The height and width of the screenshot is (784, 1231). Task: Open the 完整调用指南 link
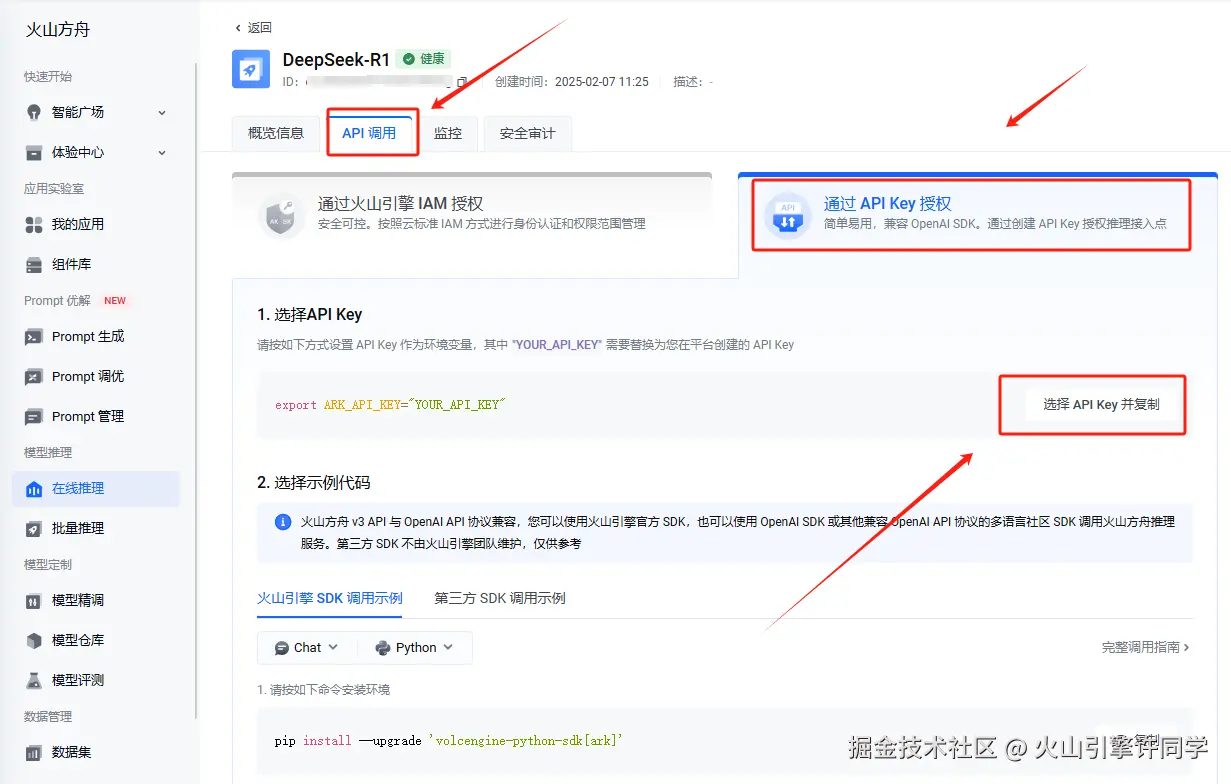[x=1146, y=647]
